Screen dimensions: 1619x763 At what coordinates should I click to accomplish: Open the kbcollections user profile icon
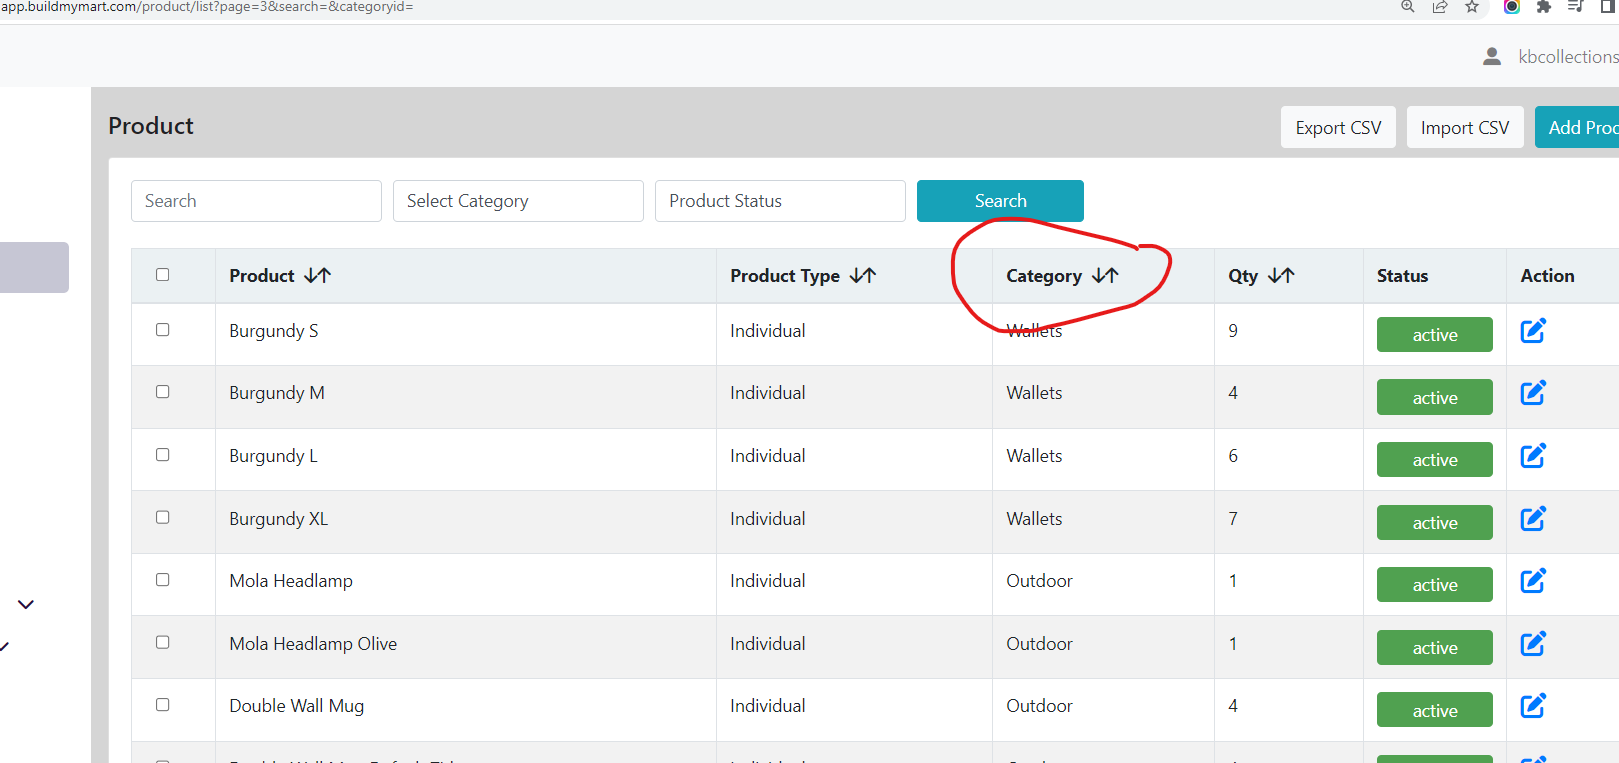[x=1492, y=56]
